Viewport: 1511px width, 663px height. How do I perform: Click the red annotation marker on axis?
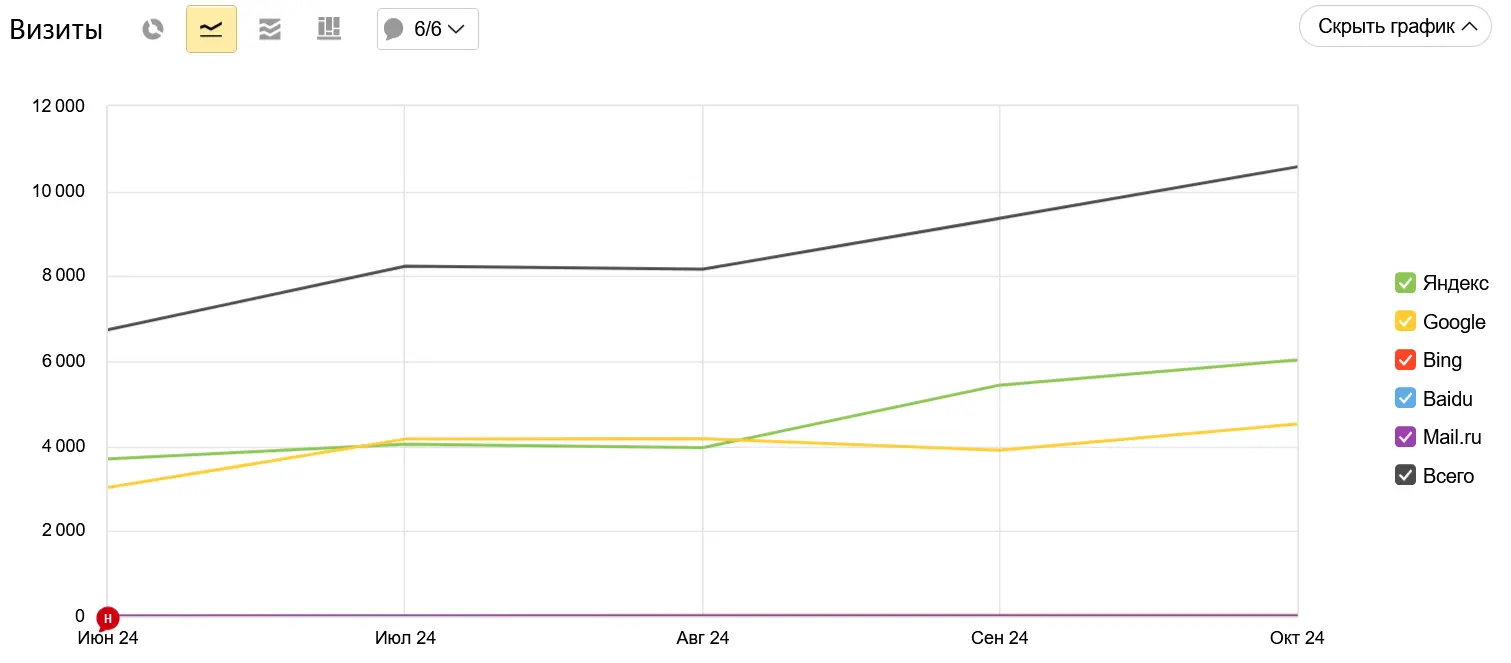pos(108,618)
